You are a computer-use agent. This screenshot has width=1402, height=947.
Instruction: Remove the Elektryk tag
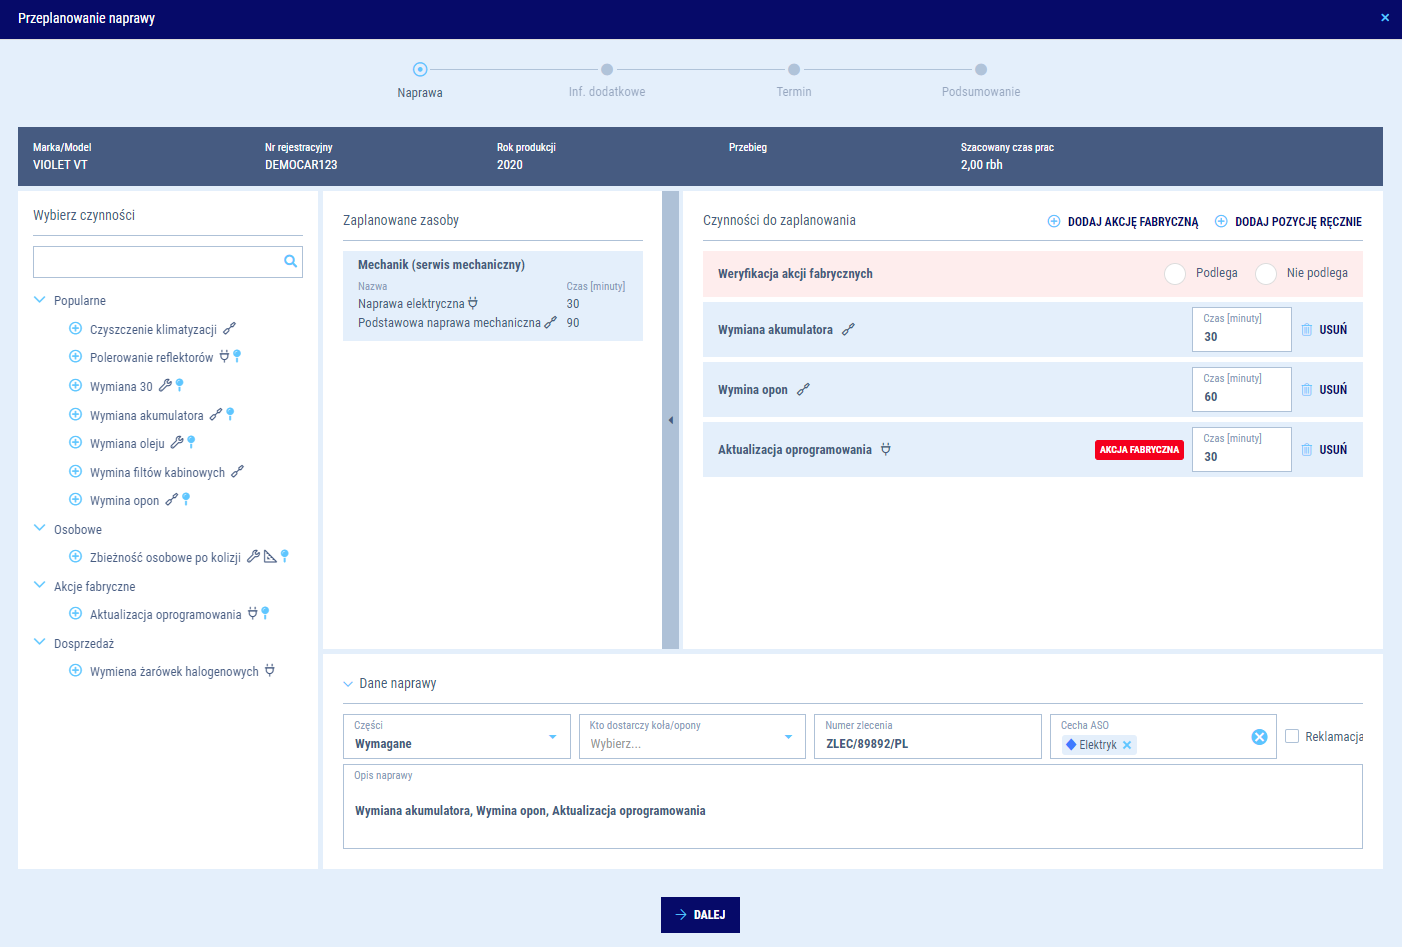pos(1127,745)
